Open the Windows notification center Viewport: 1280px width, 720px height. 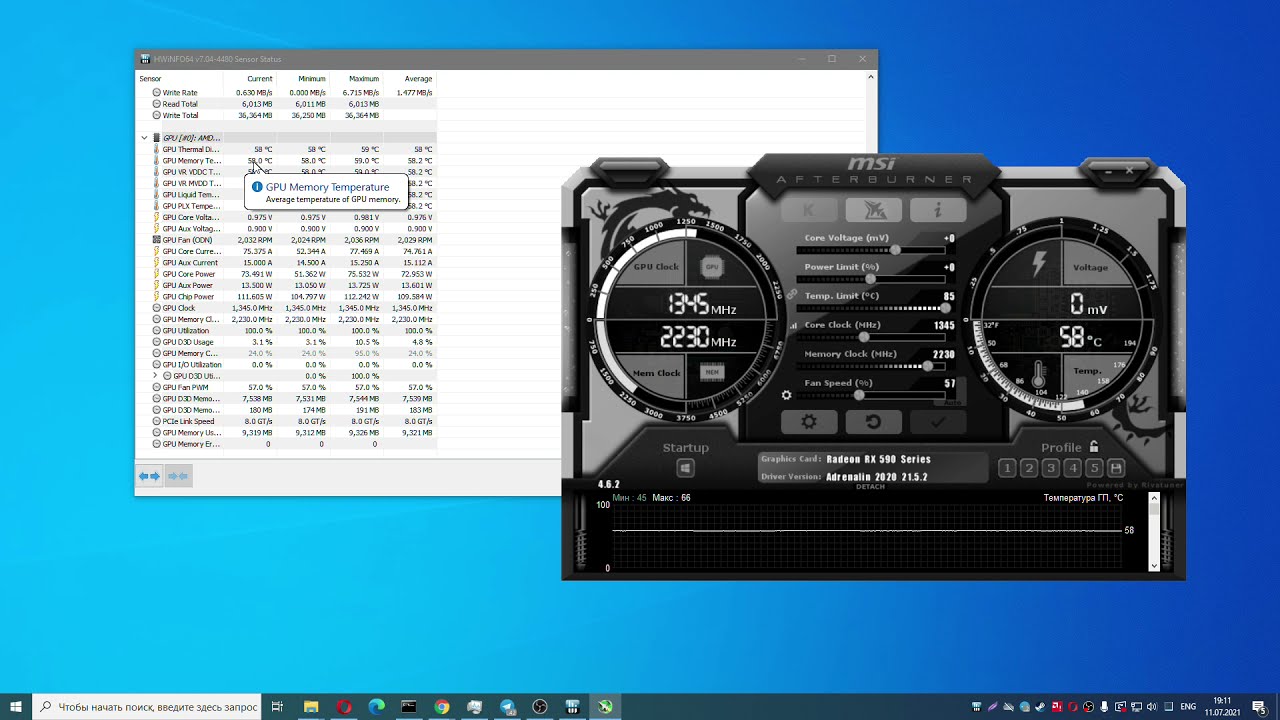click(1259, 707)
